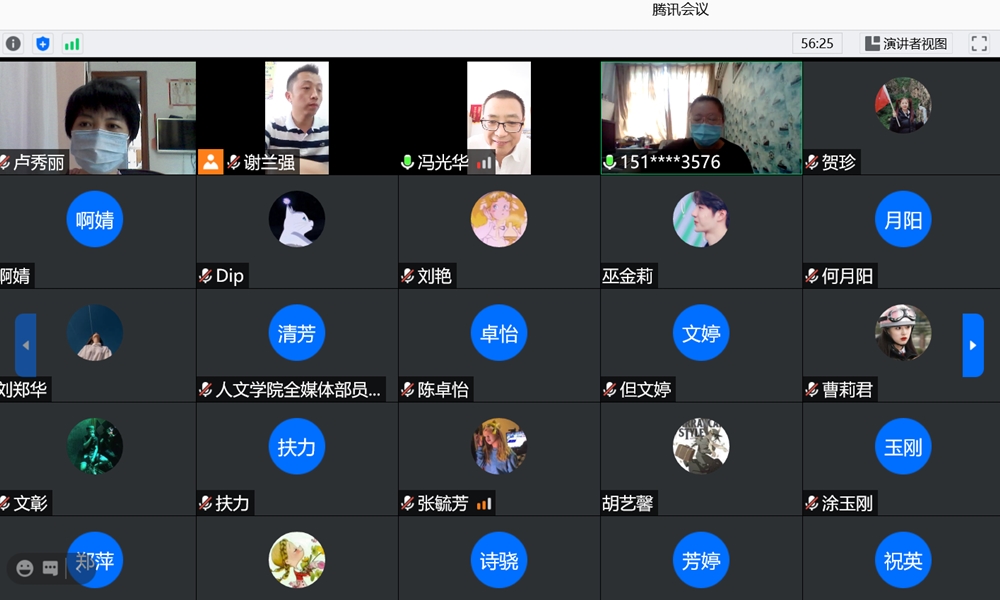Click the 56:25 meeting timer
This screenshot has height=600, width=1000.
[x=817, y=44]
